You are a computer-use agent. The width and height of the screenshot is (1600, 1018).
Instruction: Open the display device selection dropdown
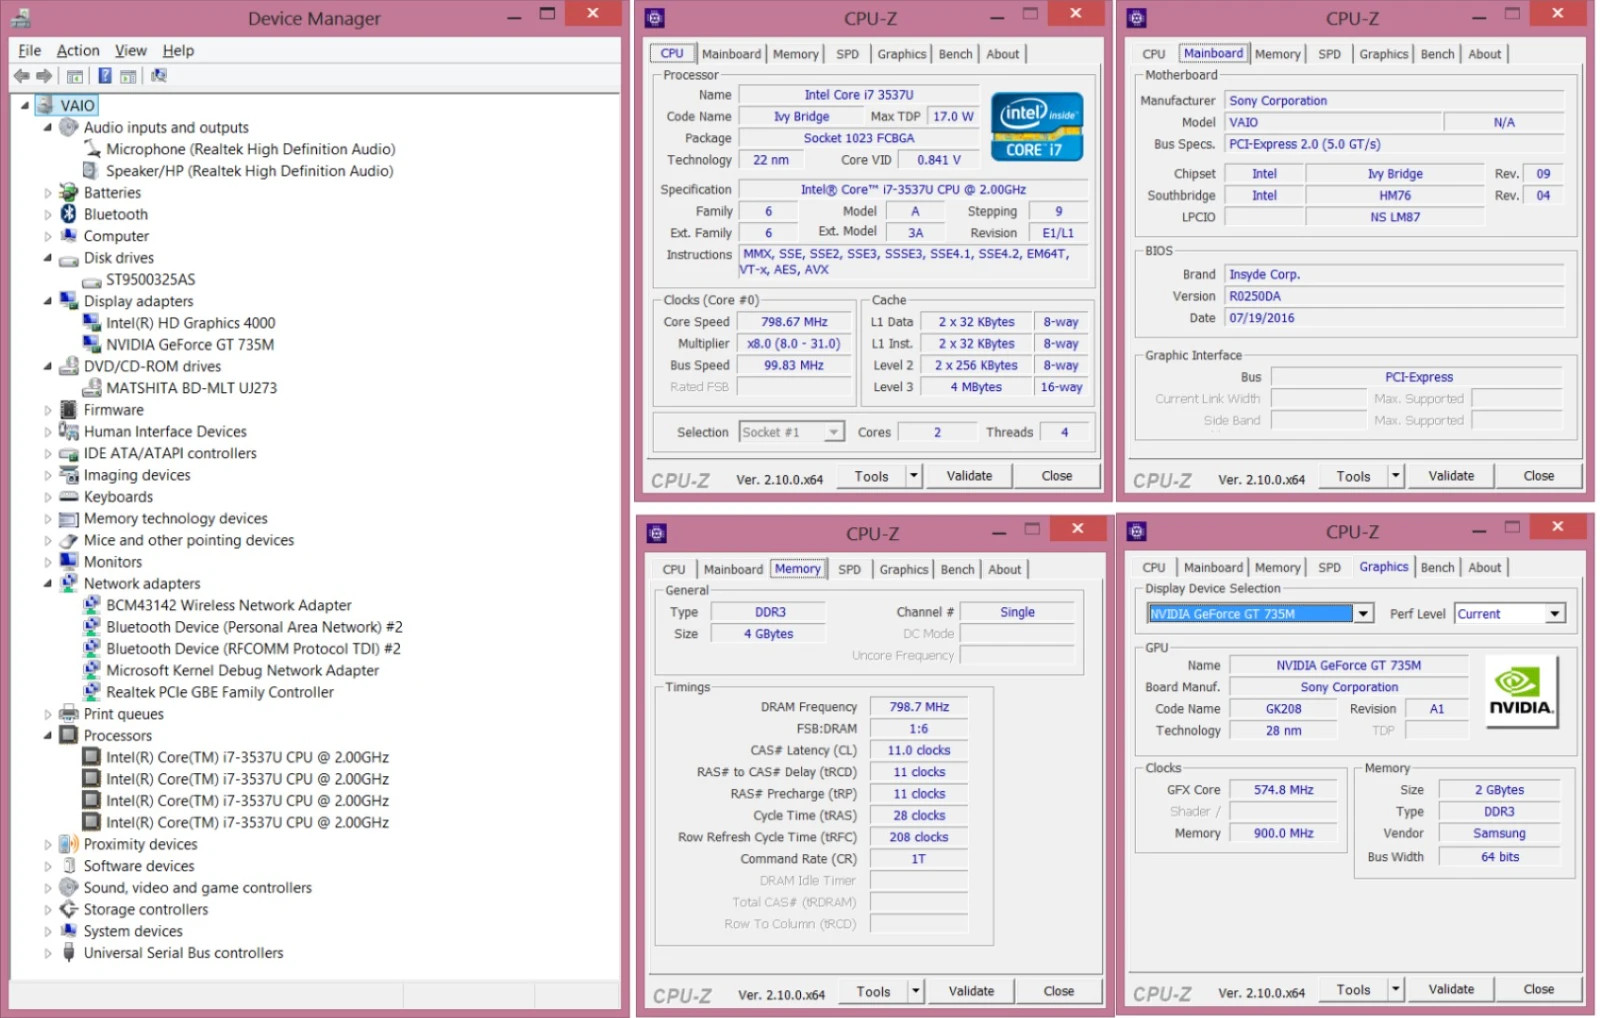pos(1363,614)
